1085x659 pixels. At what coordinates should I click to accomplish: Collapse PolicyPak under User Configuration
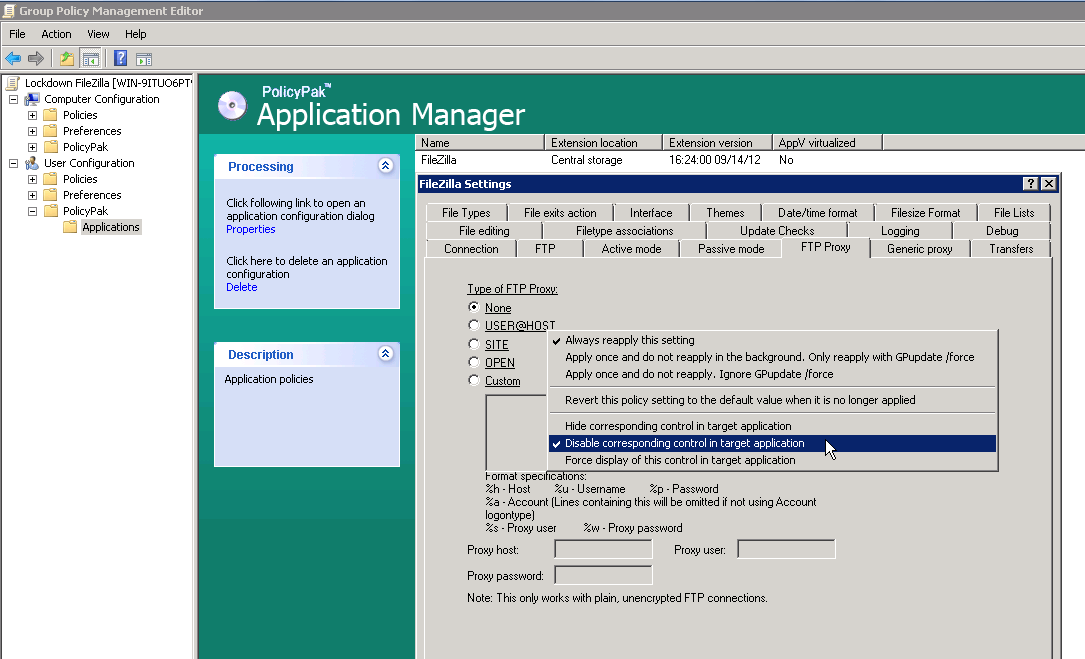[x=32, y=211]
